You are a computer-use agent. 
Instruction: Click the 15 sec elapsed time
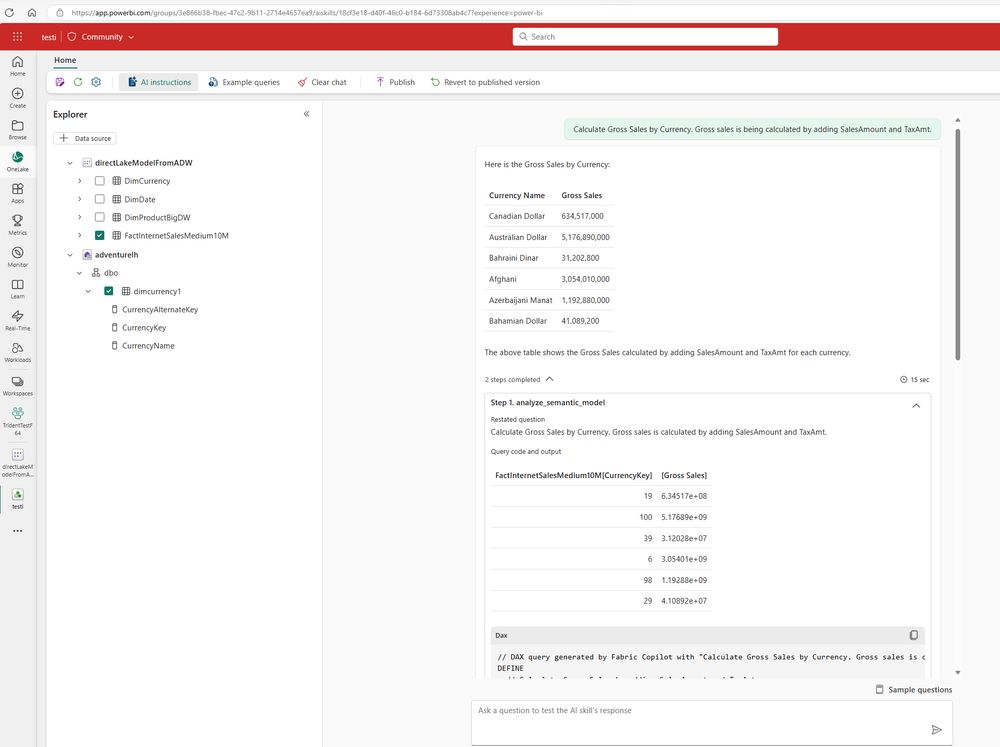click(915, 380)
